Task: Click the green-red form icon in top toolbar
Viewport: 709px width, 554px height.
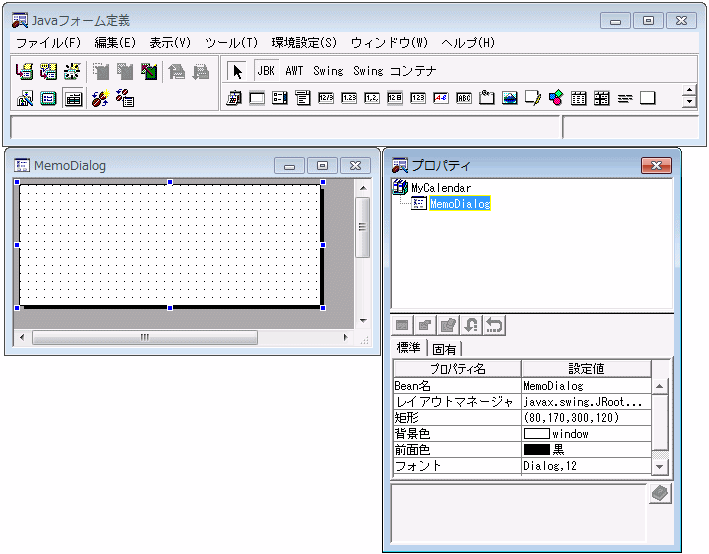Action: tap(149, 72)
